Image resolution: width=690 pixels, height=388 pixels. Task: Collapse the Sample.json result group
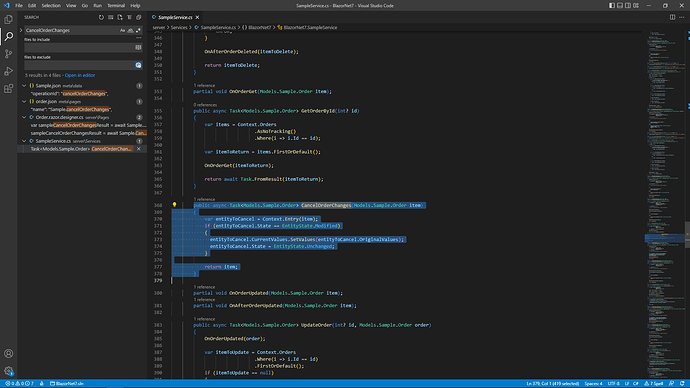point(24,86)
